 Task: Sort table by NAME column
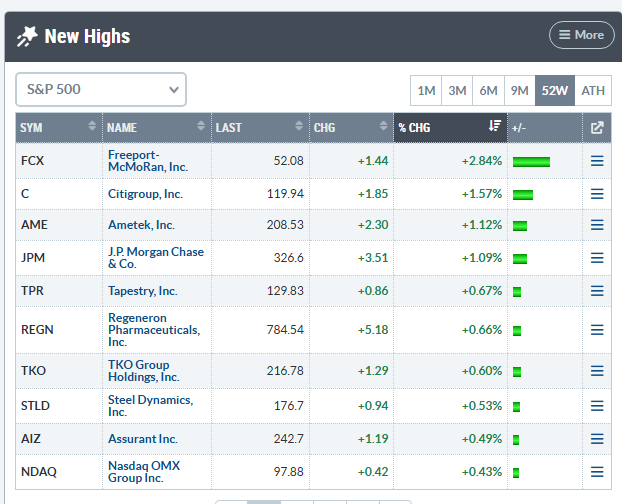[x=157, y=128]
